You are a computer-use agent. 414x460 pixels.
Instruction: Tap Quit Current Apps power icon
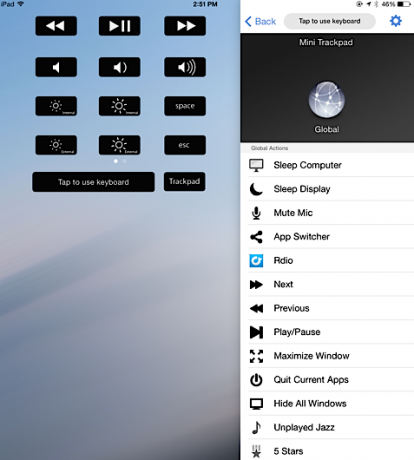coord(256,380)
